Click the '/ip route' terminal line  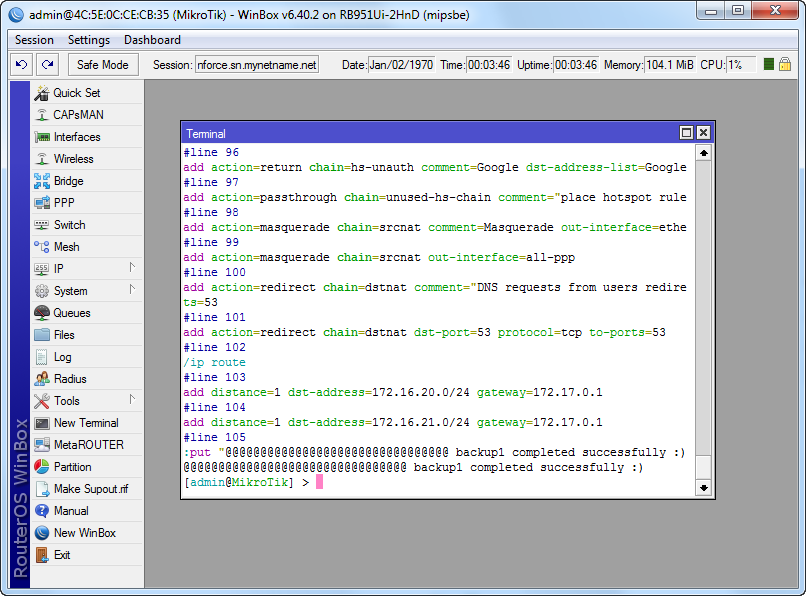tap(214, 362)
